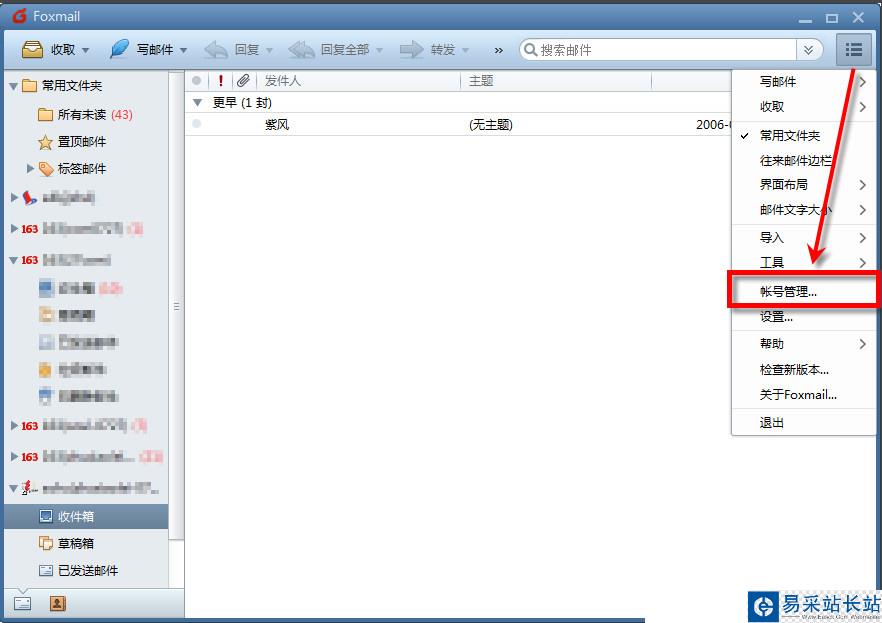882x623 pixels.
Task: Click the 已发送邮件 sent icon
Action: point(46,570)
